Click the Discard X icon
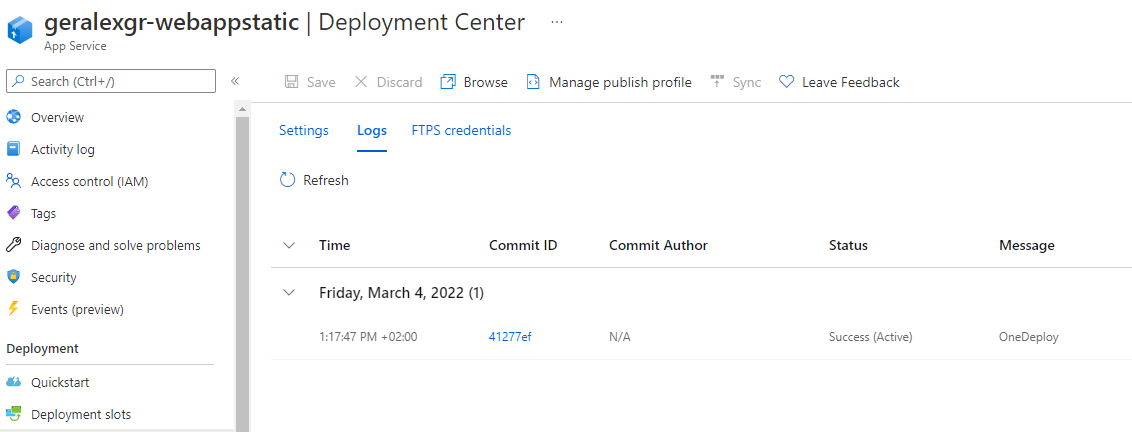1132x432 pixels. click(x=361, y=82)
